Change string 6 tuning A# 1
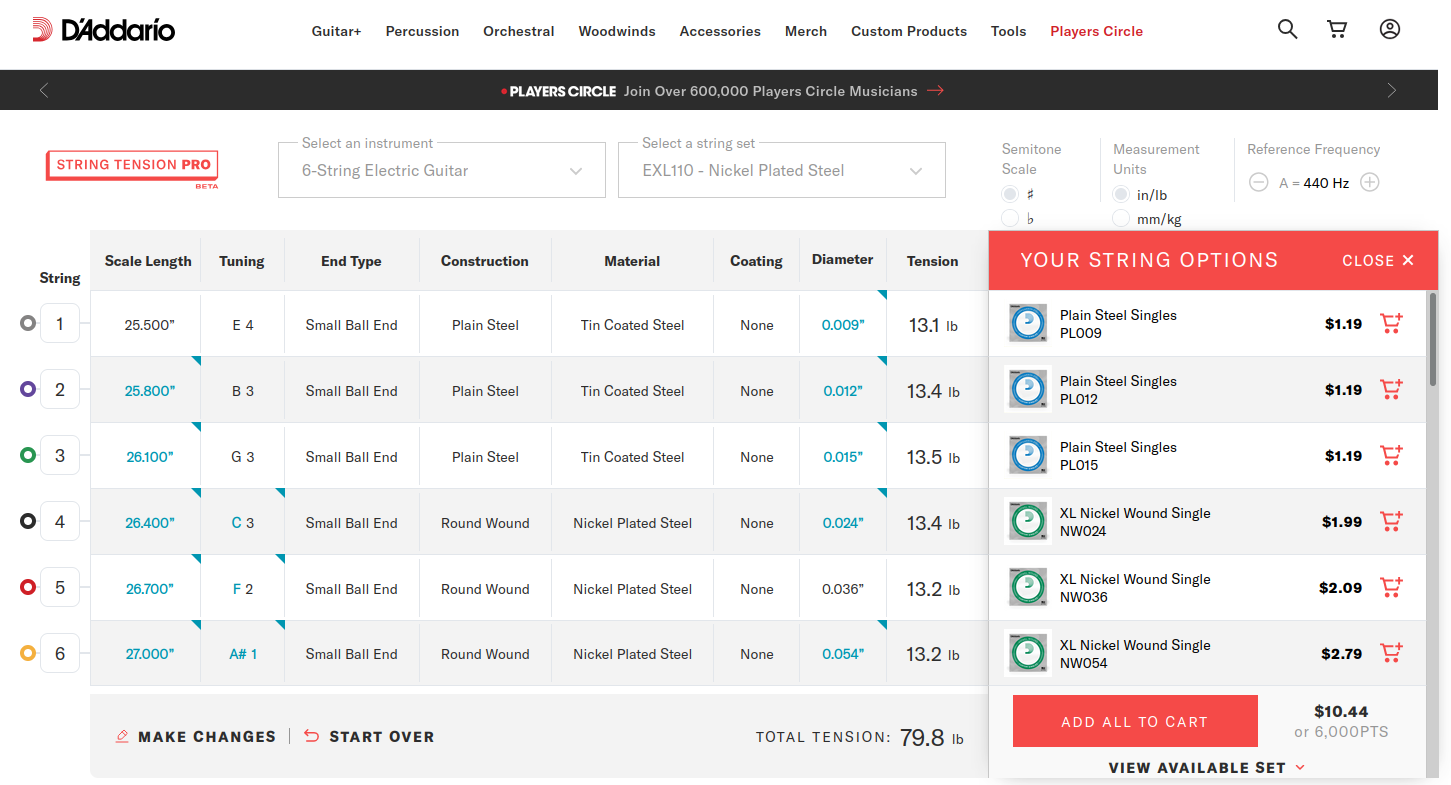This screenshot has width=1451, height=785. pyautogui.click(x=243, y=654)
